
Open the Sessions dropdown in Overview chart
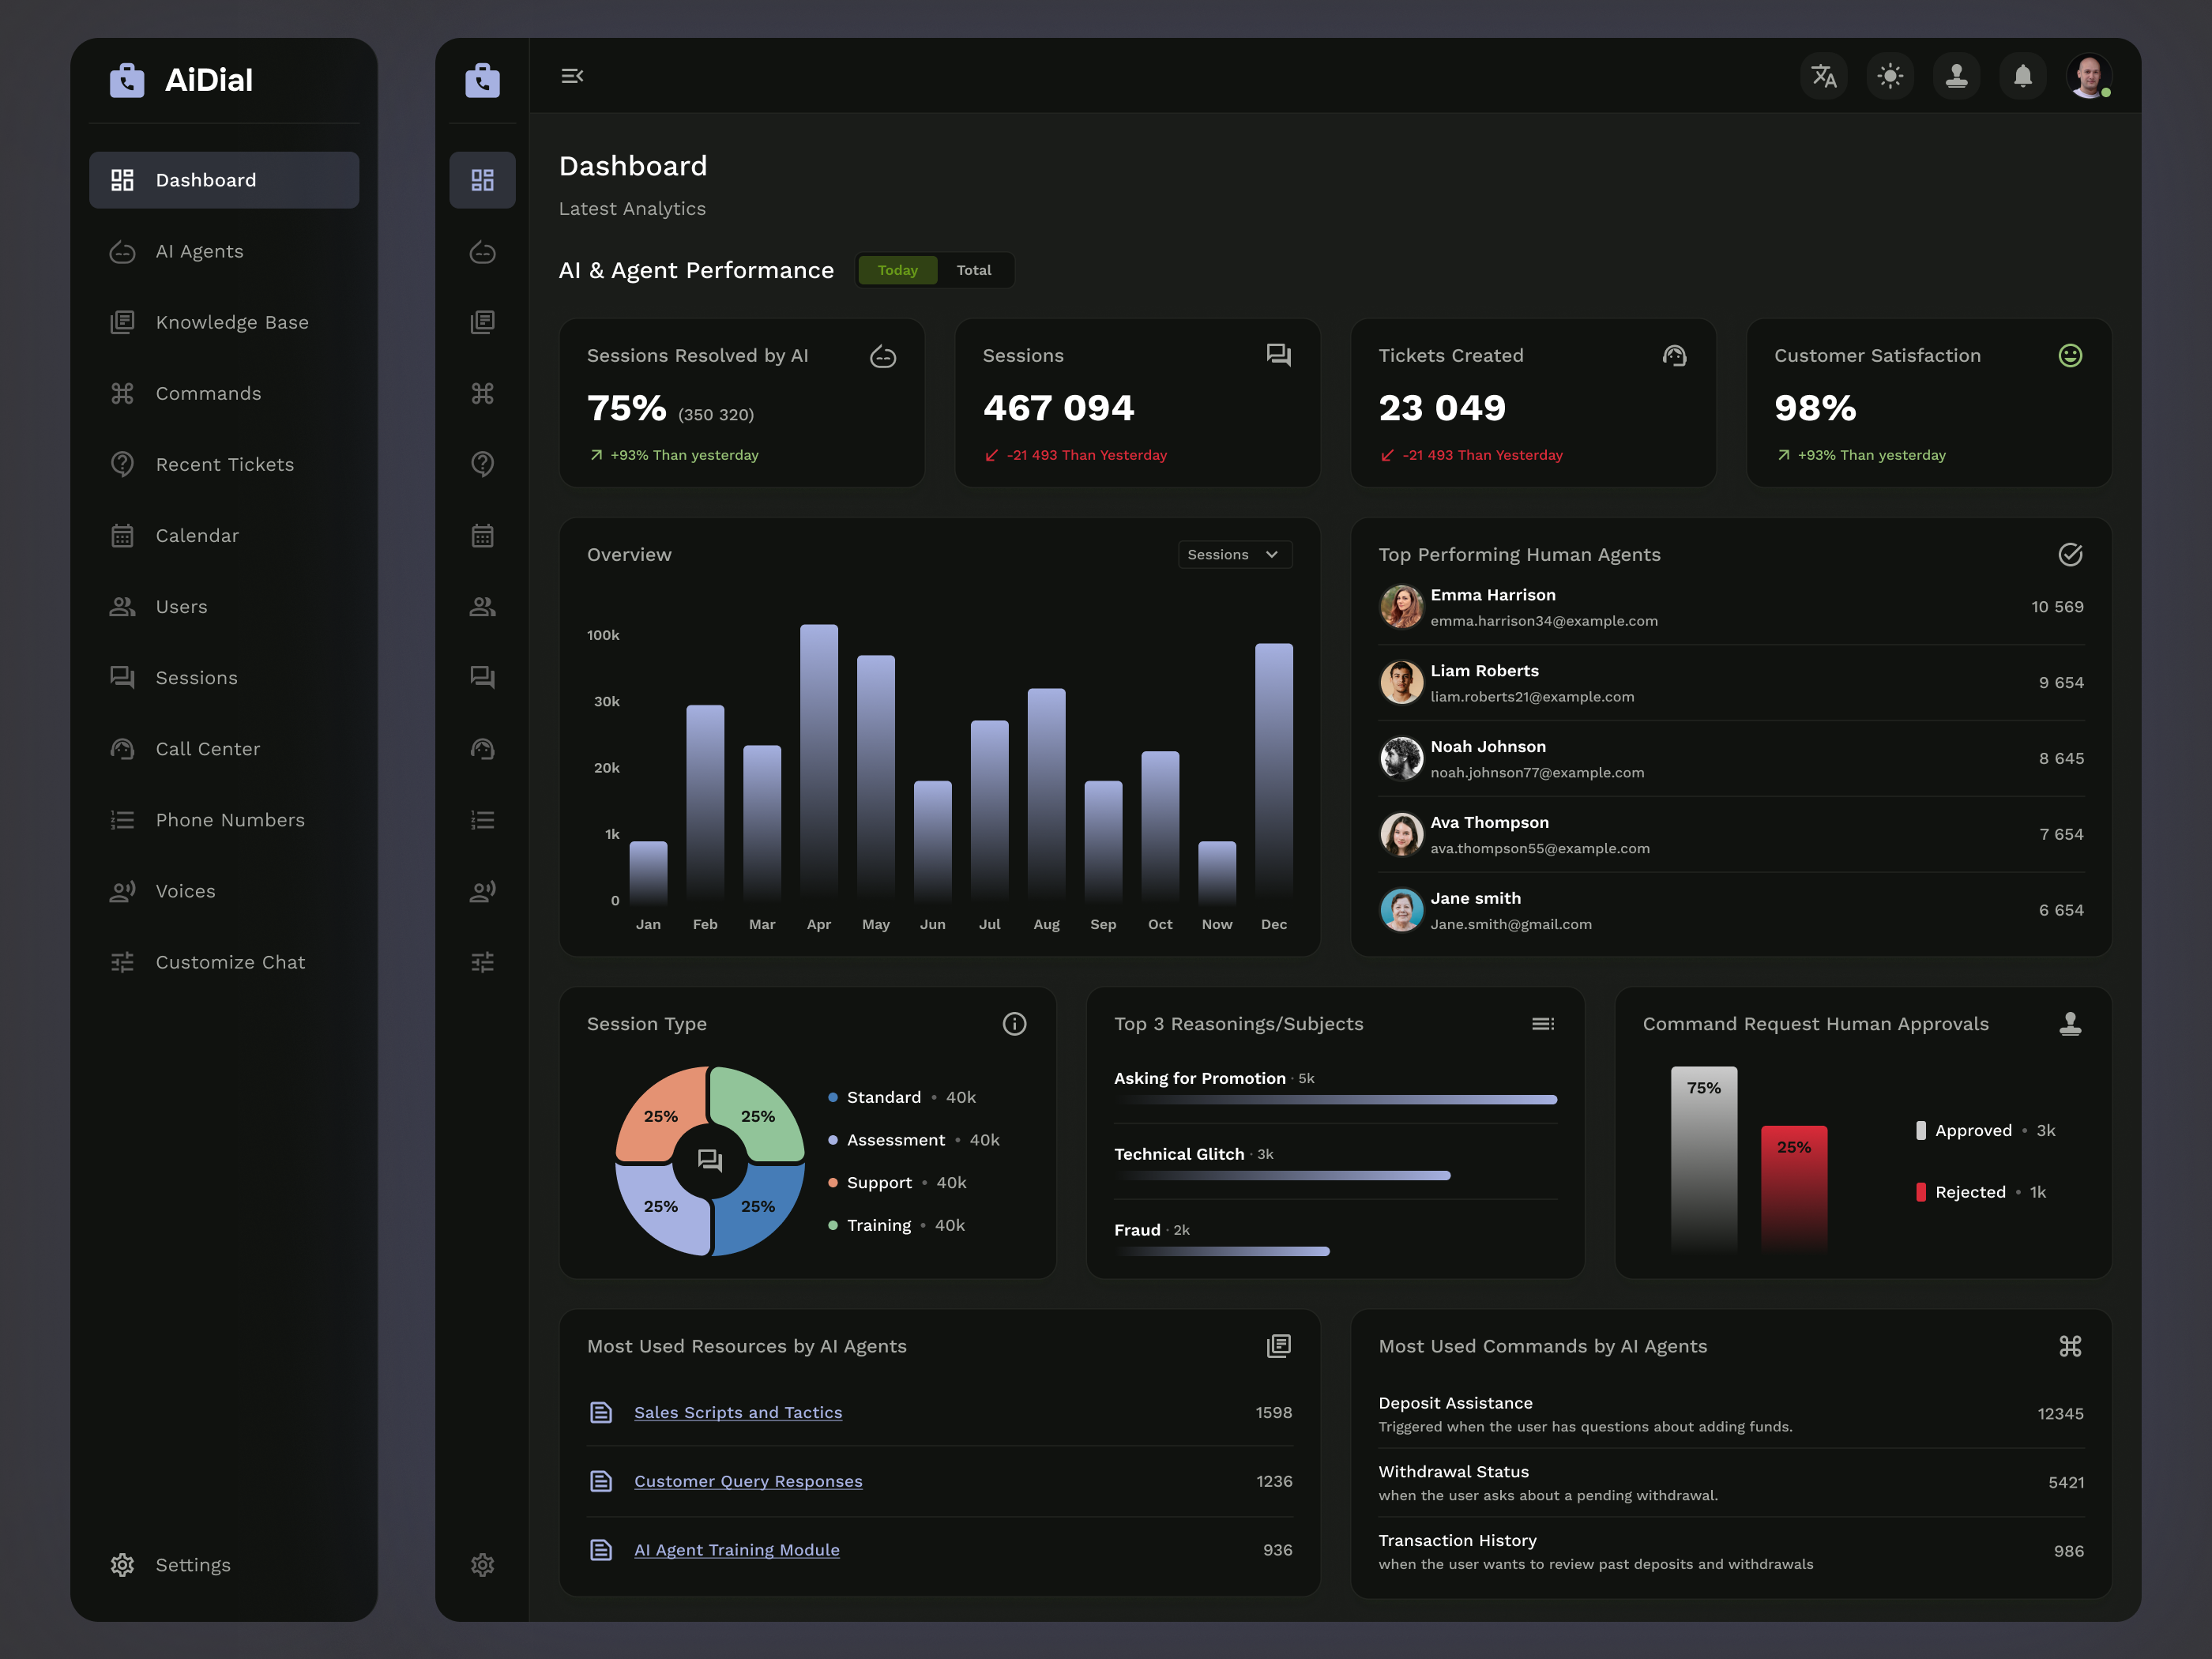point(1234,554)
